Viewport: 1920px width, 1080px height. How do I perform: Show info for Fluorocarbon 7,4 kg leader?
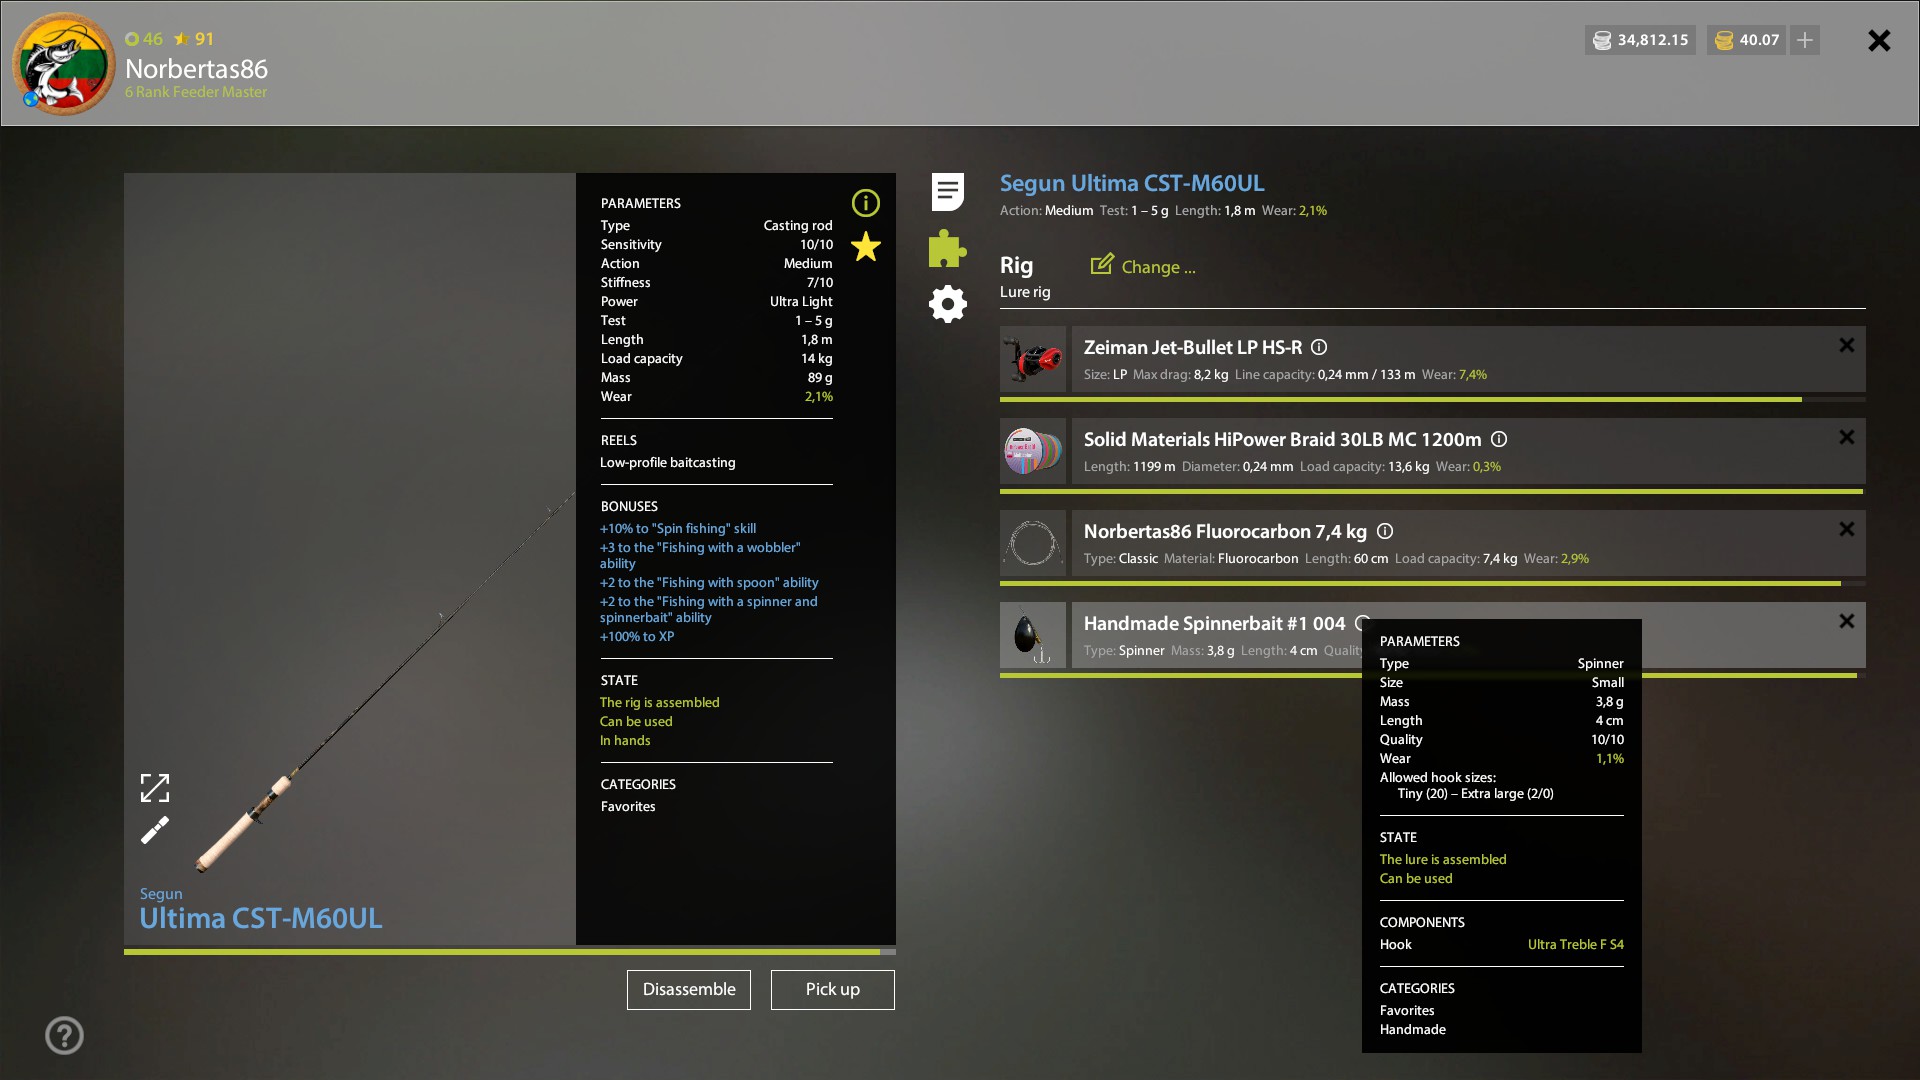[x=1384, y=531]
